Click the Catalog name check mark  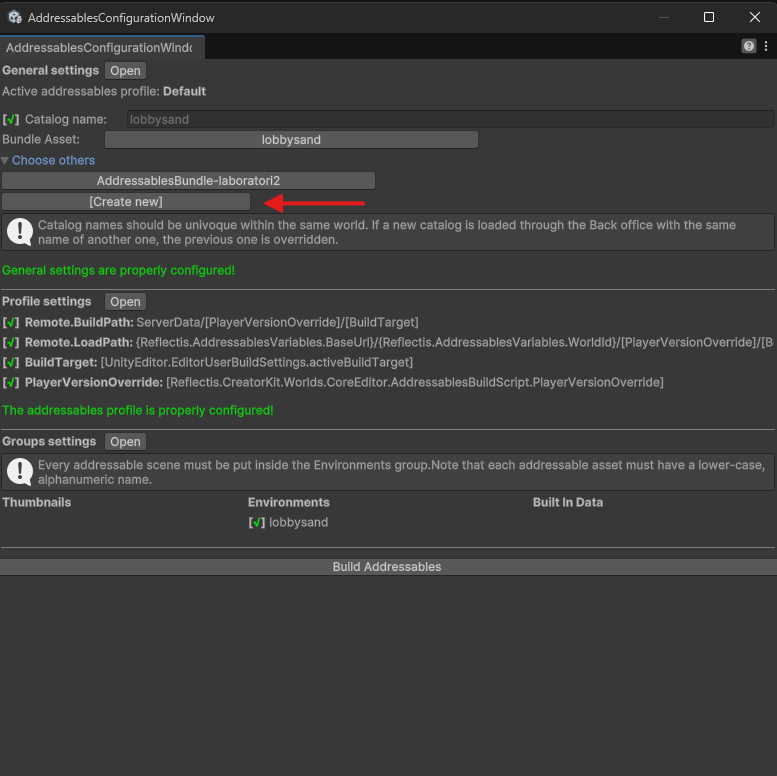11,119
